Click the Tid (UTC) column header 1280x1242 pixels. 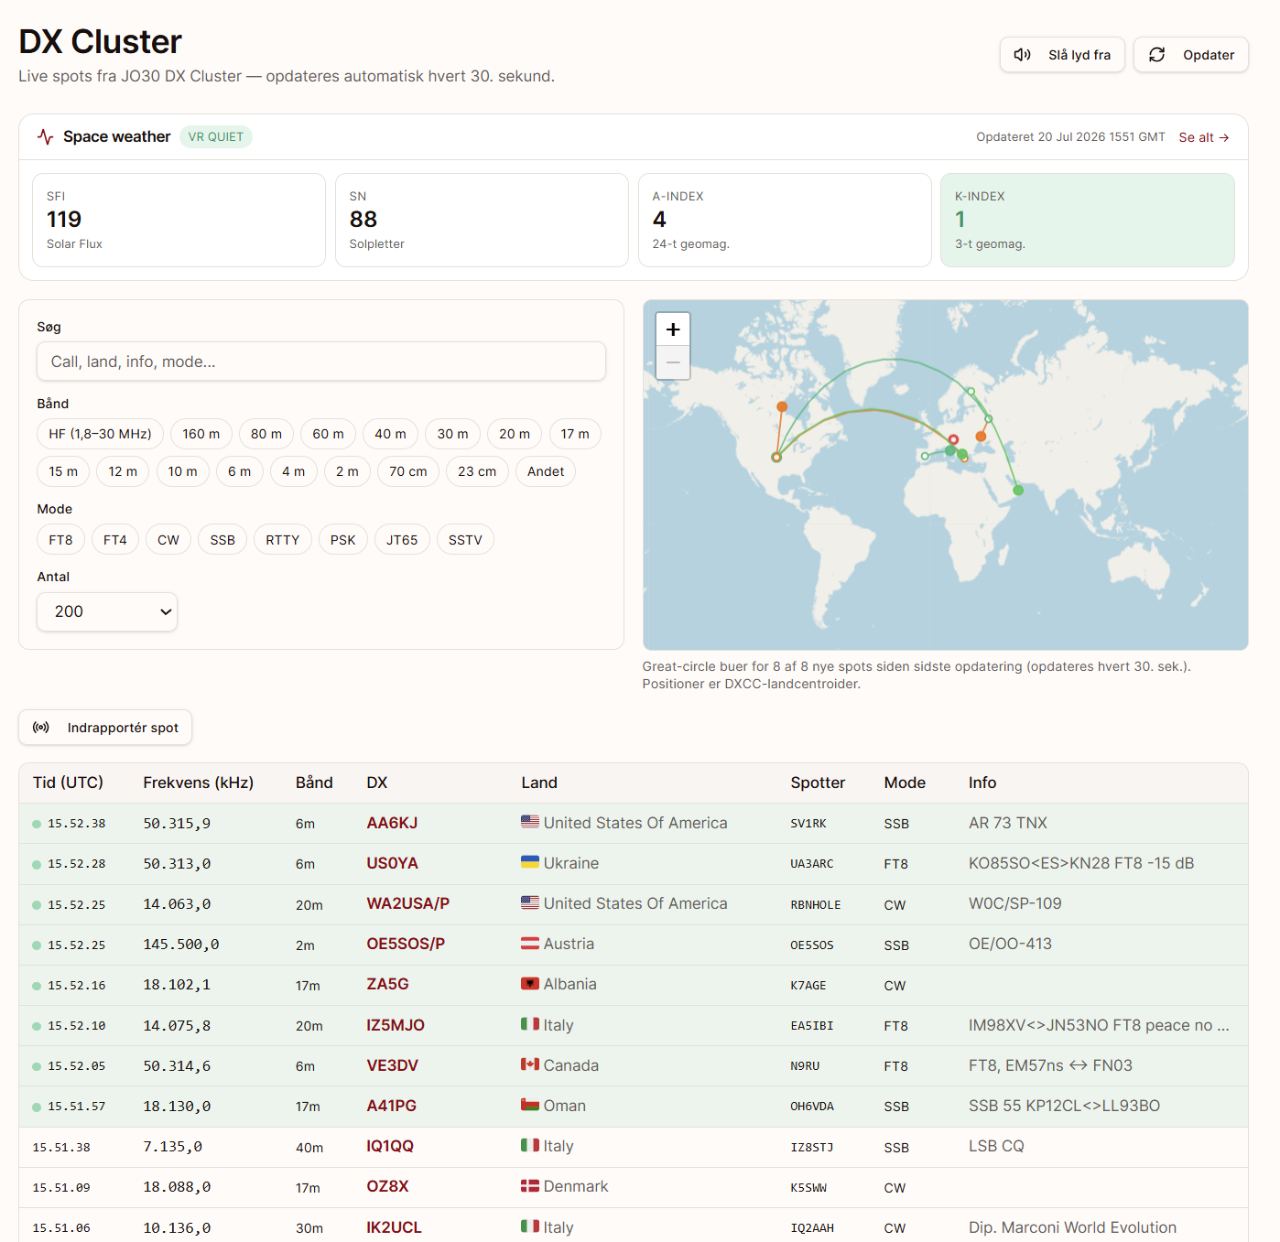pyautogui.click(x=68, y=783)
